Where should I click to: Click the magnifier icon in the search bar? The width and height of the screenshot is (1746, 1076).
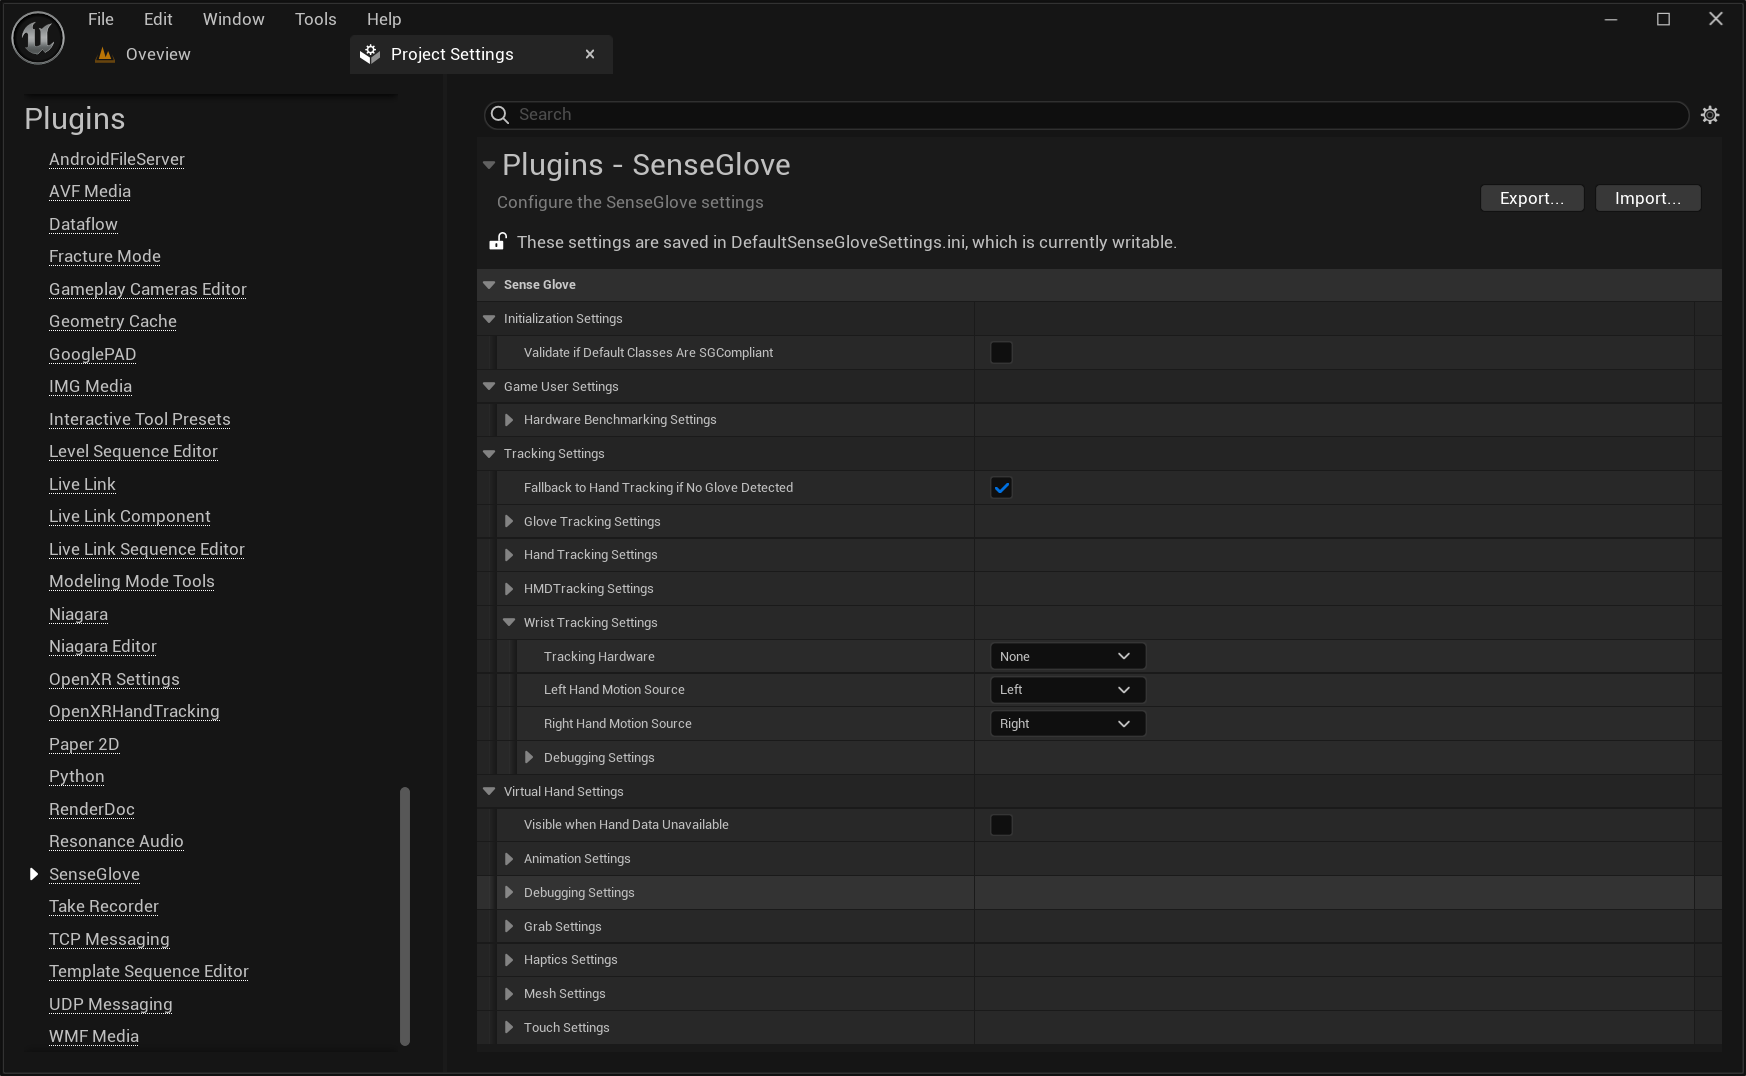point(500,115)
